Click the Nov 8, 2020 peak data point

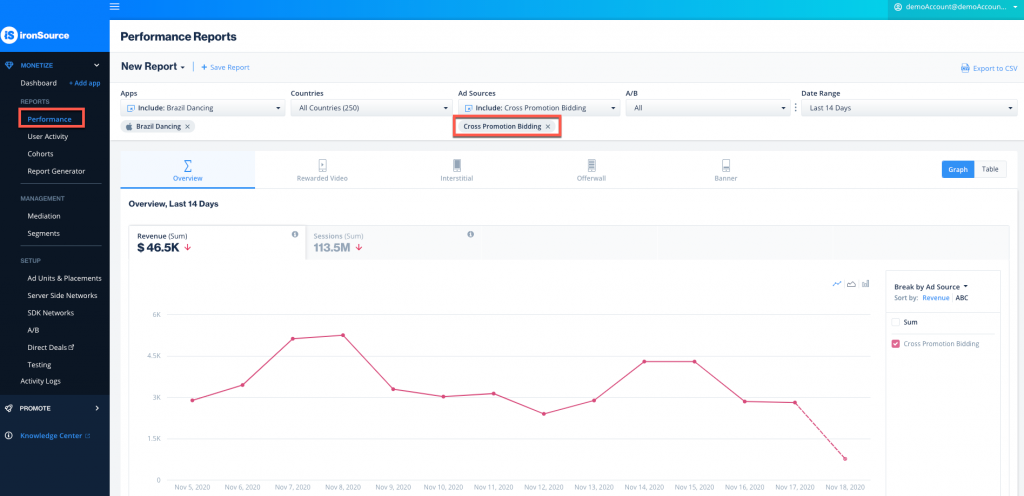tap(343, 335)
